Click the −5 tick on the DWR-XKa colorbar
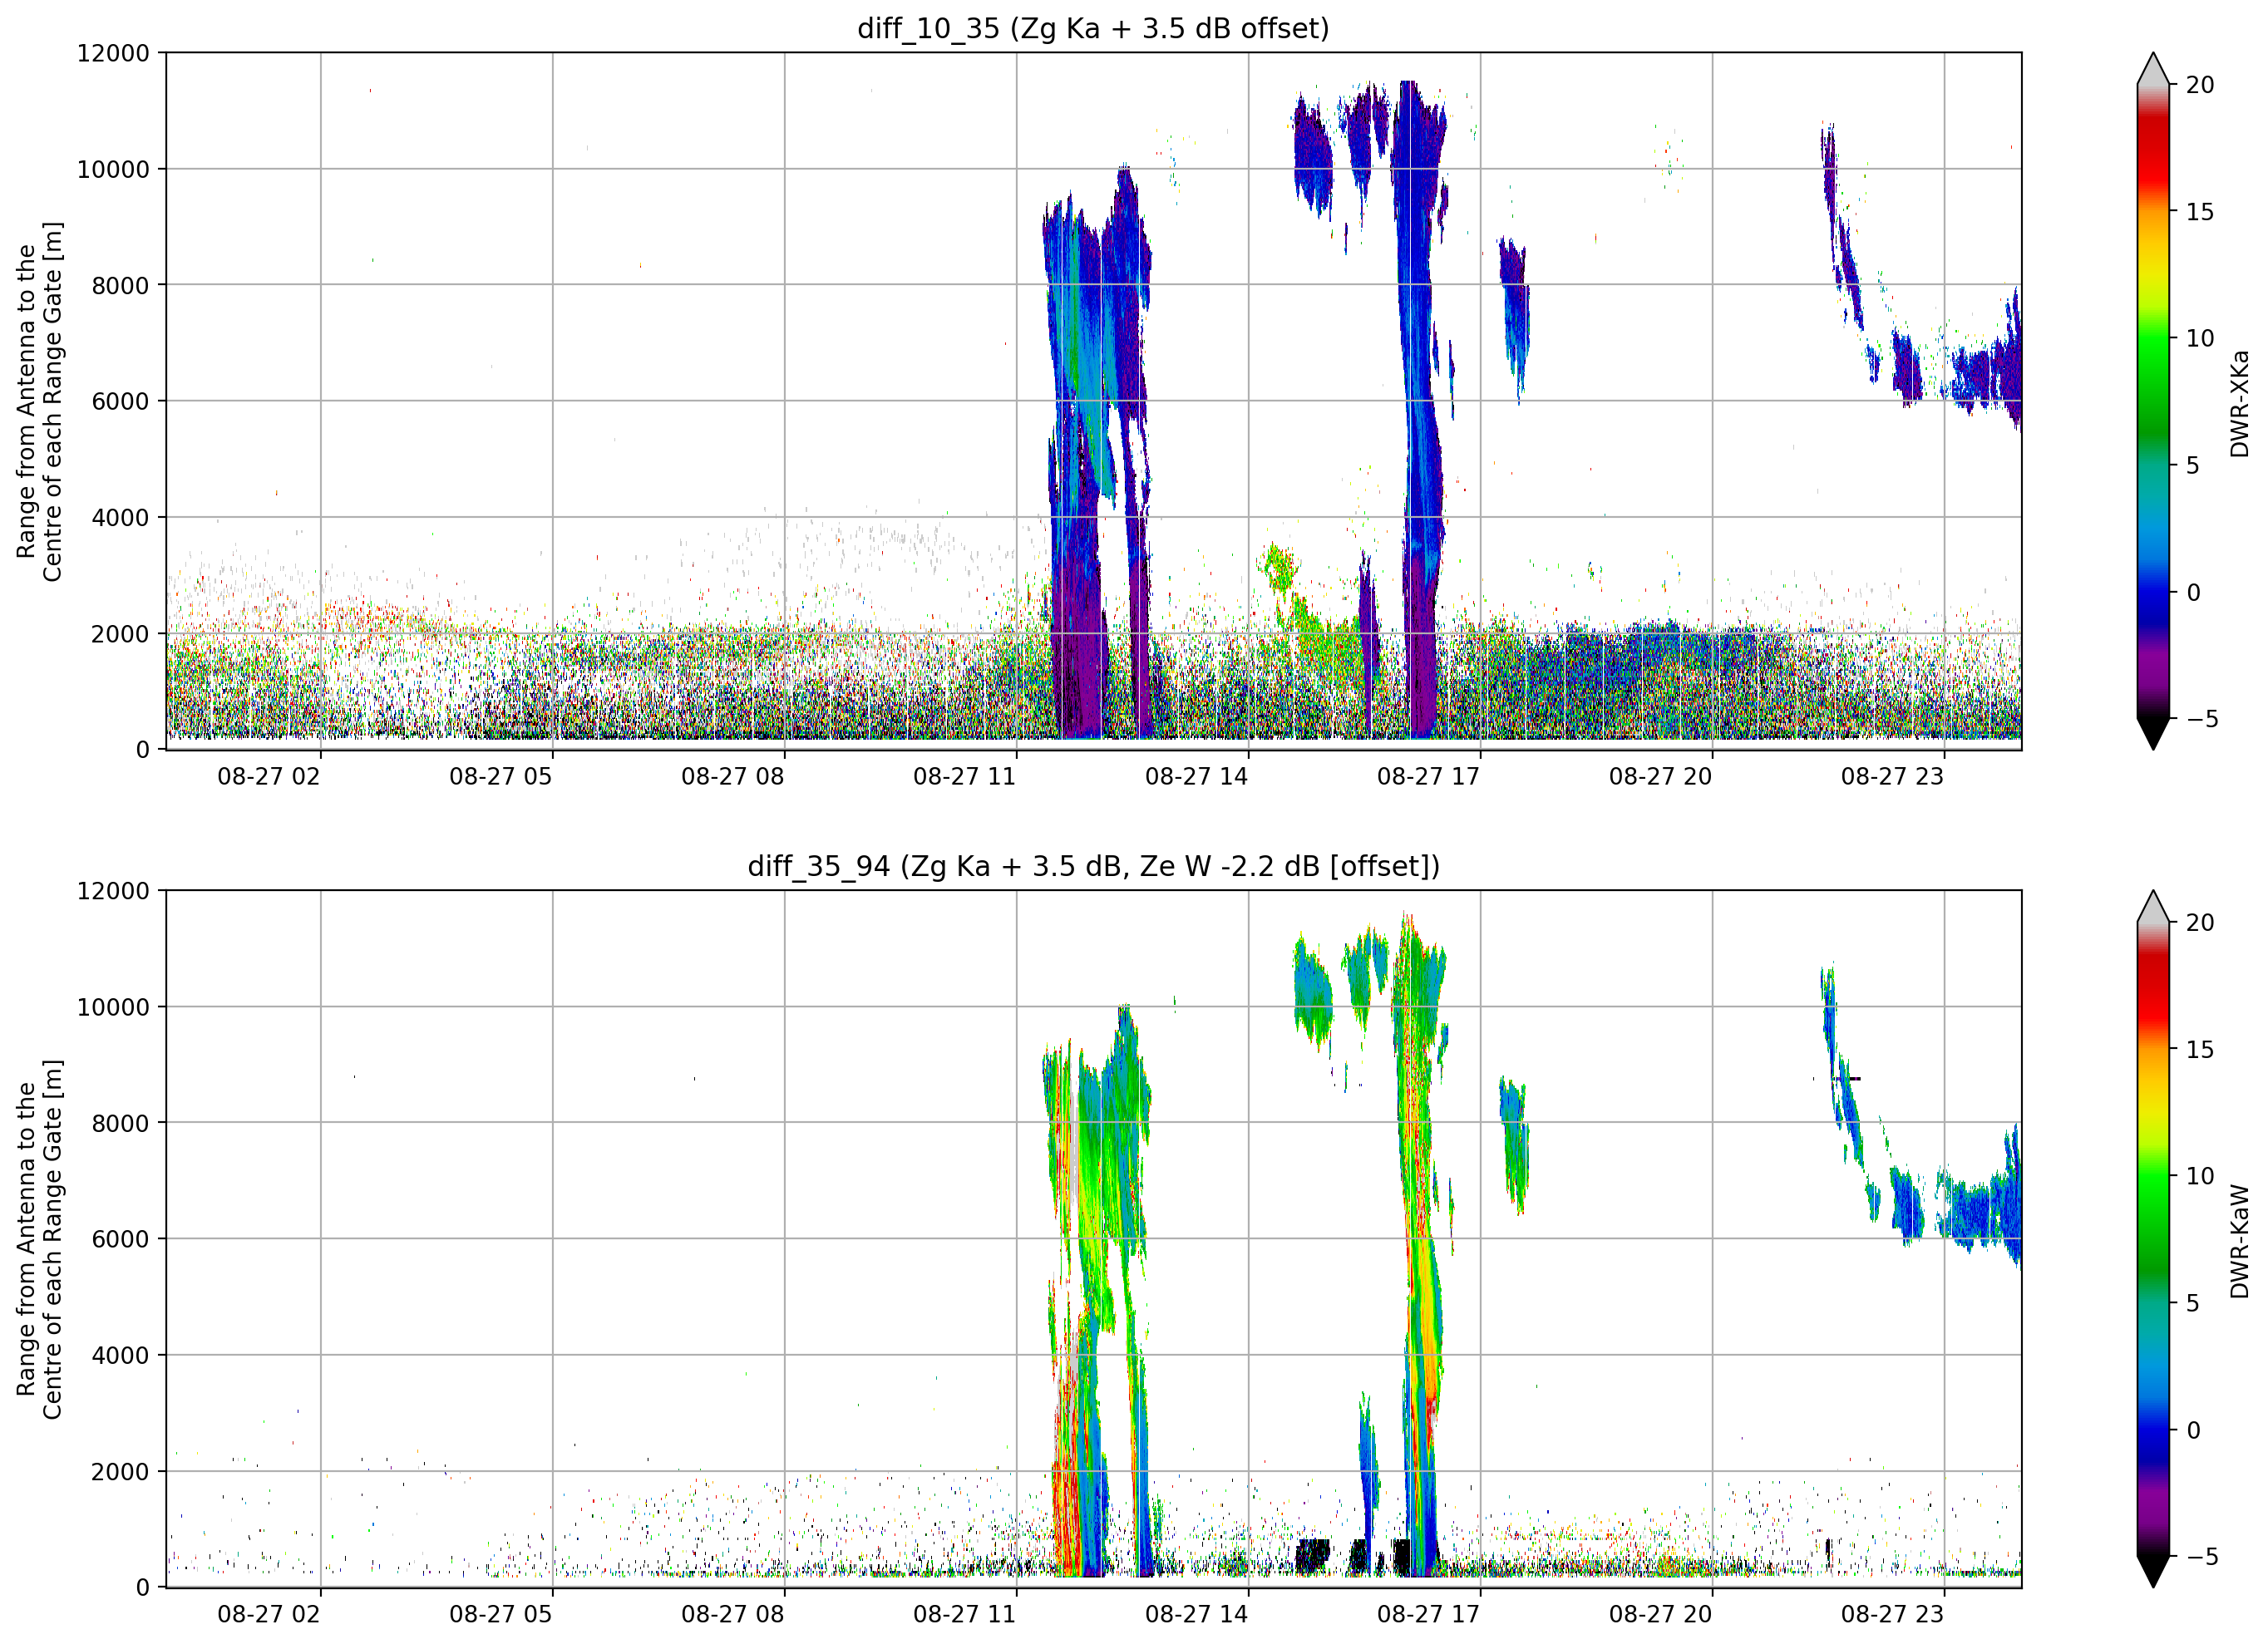 coord(2202,719)
